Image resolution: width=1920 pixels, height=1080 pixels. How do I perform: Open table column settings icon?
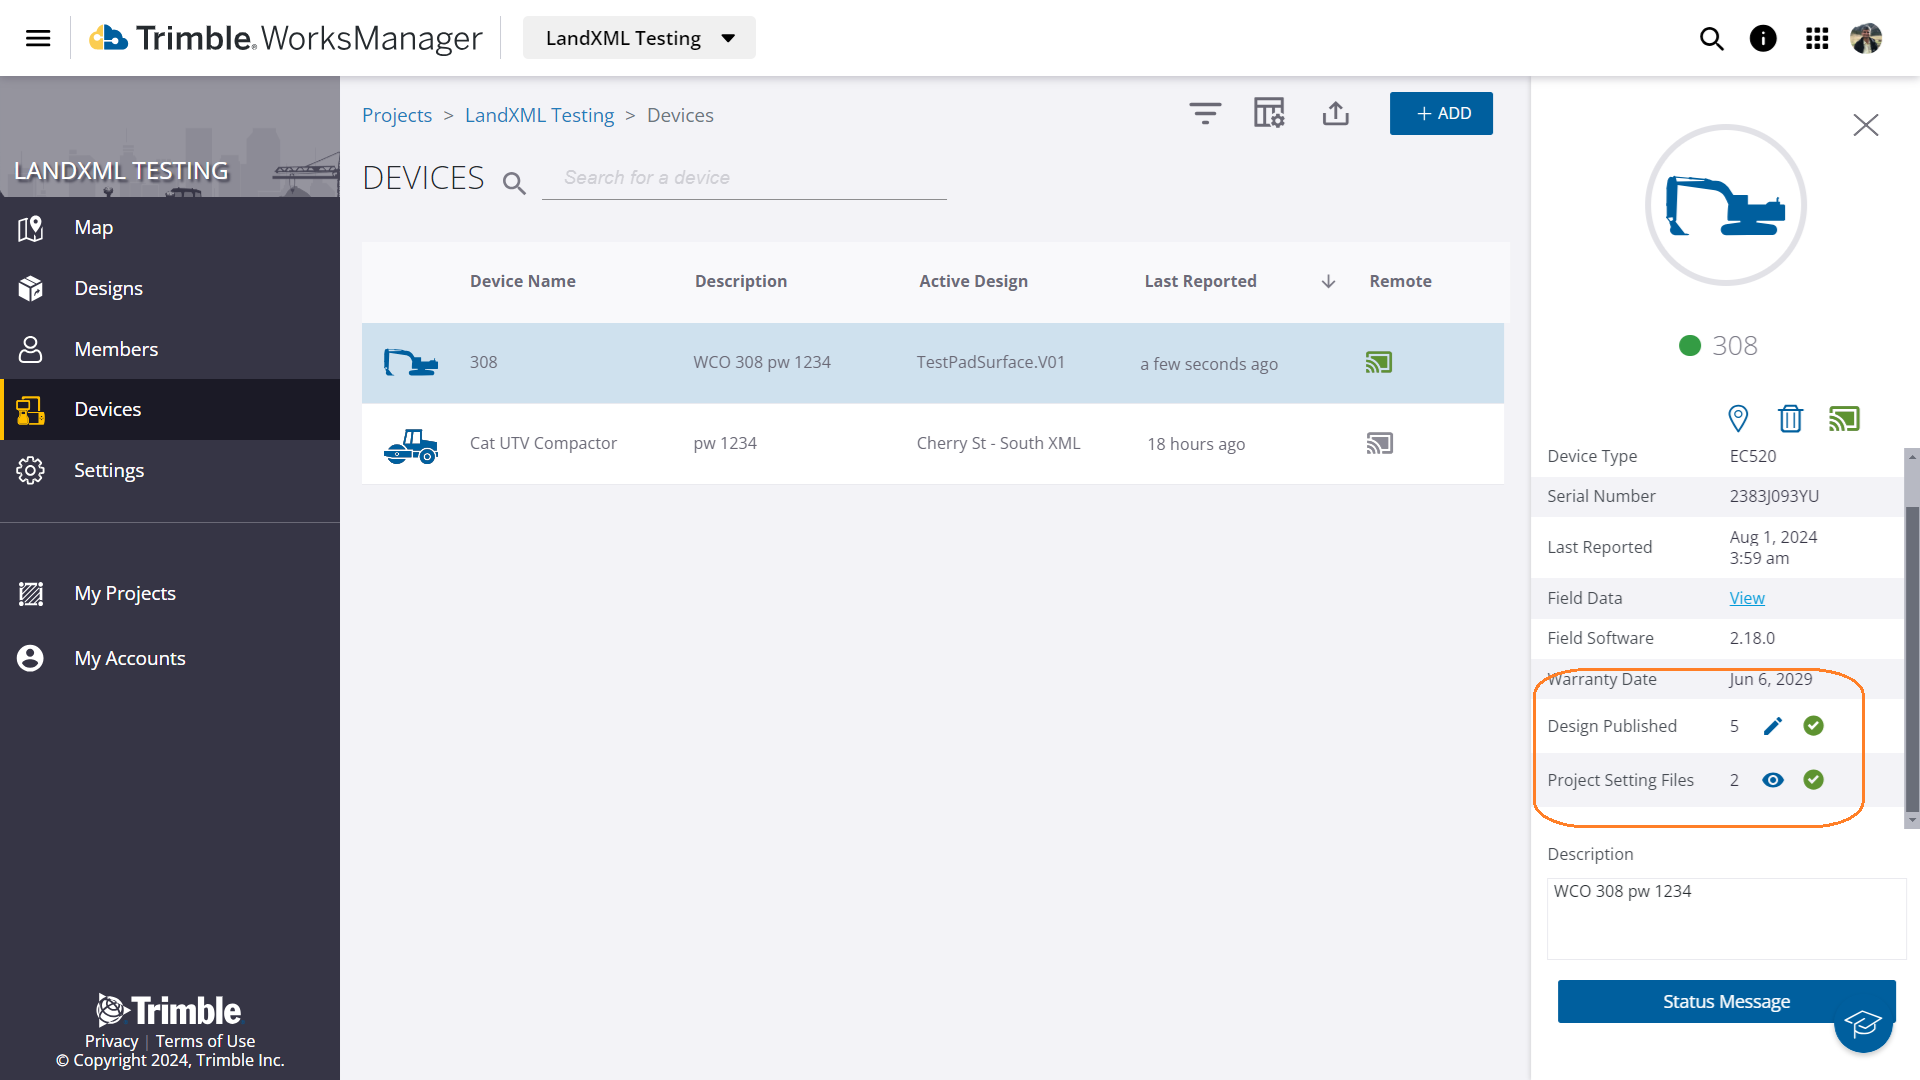[1269, 113]
